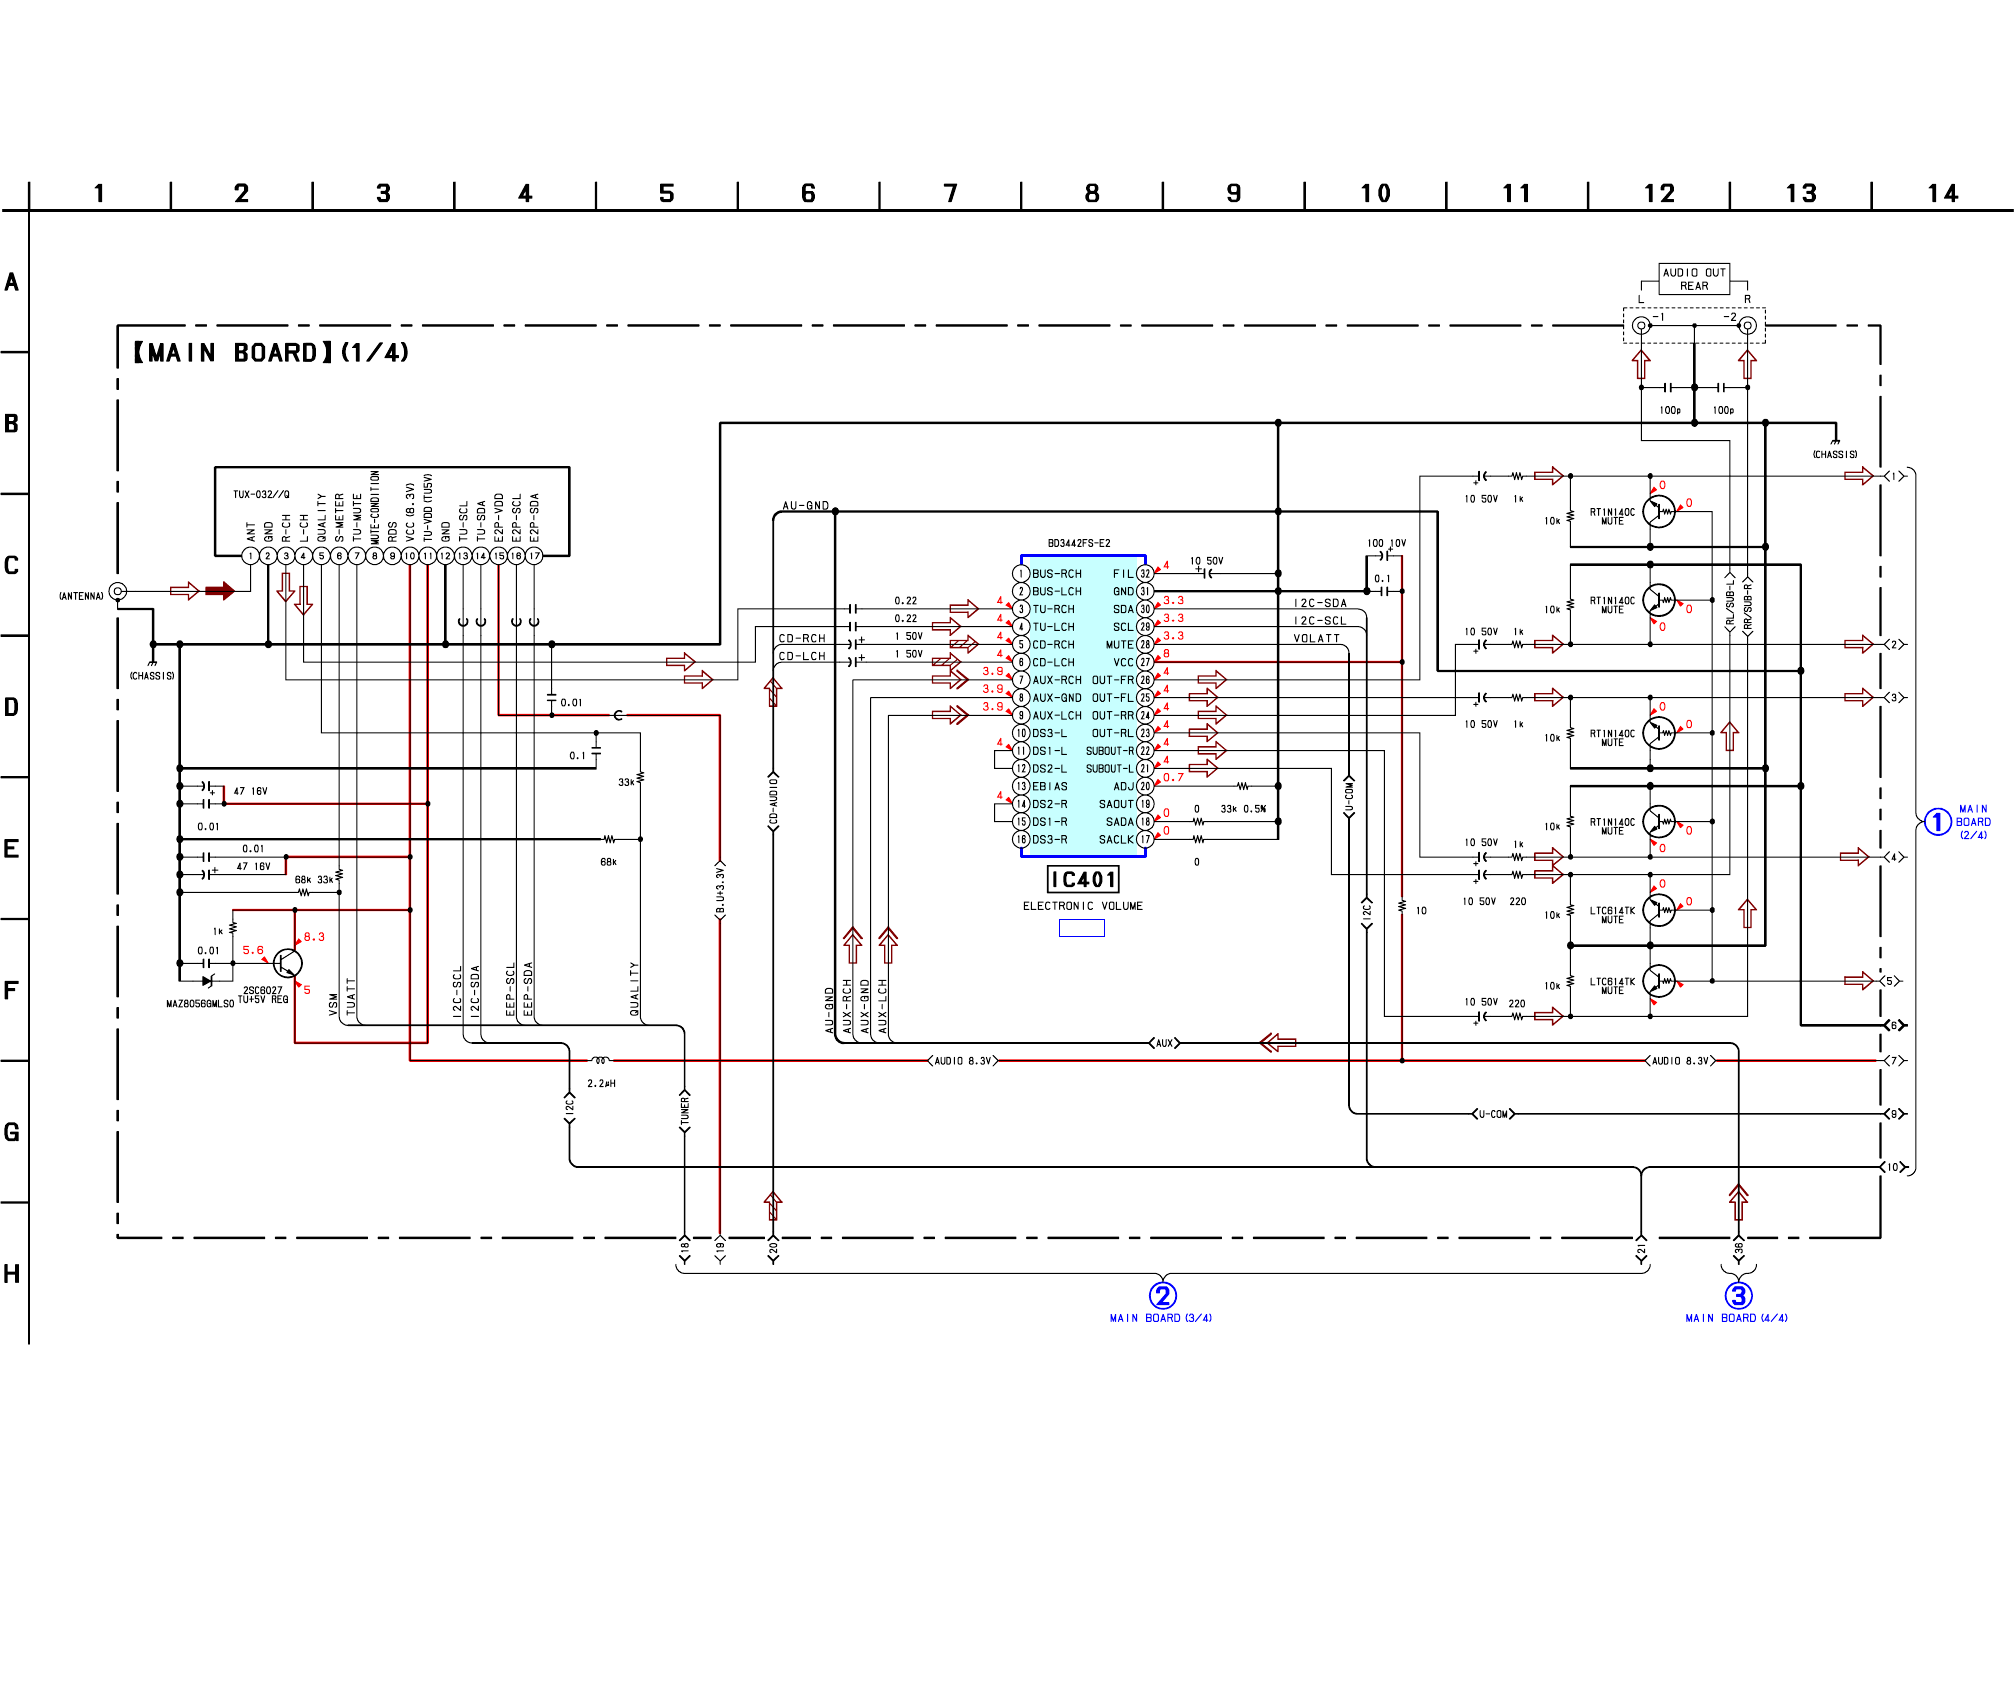Select the boxed IC401 label
2014x1684 pixels.
[1083, 879]
